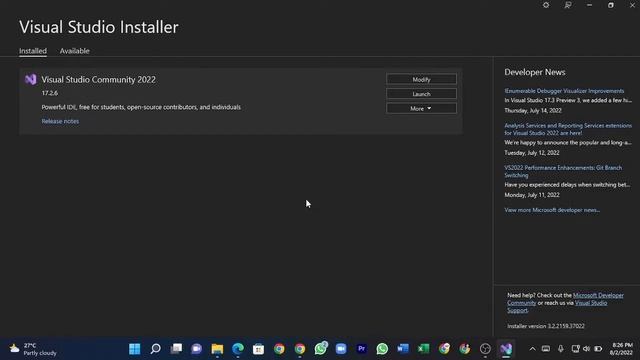The width and height of the screenshot is (640, 360).
Task: Open Zoom from the taskbar
Action: 341,349
